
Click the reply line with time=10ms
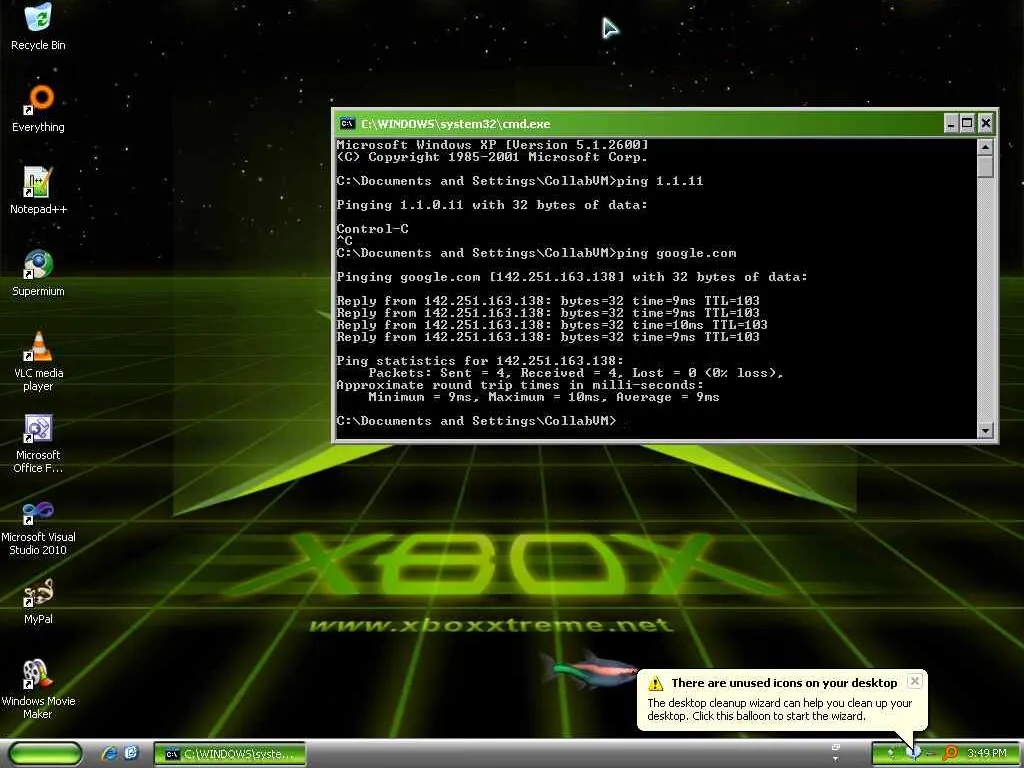click(x=552, y=325)
